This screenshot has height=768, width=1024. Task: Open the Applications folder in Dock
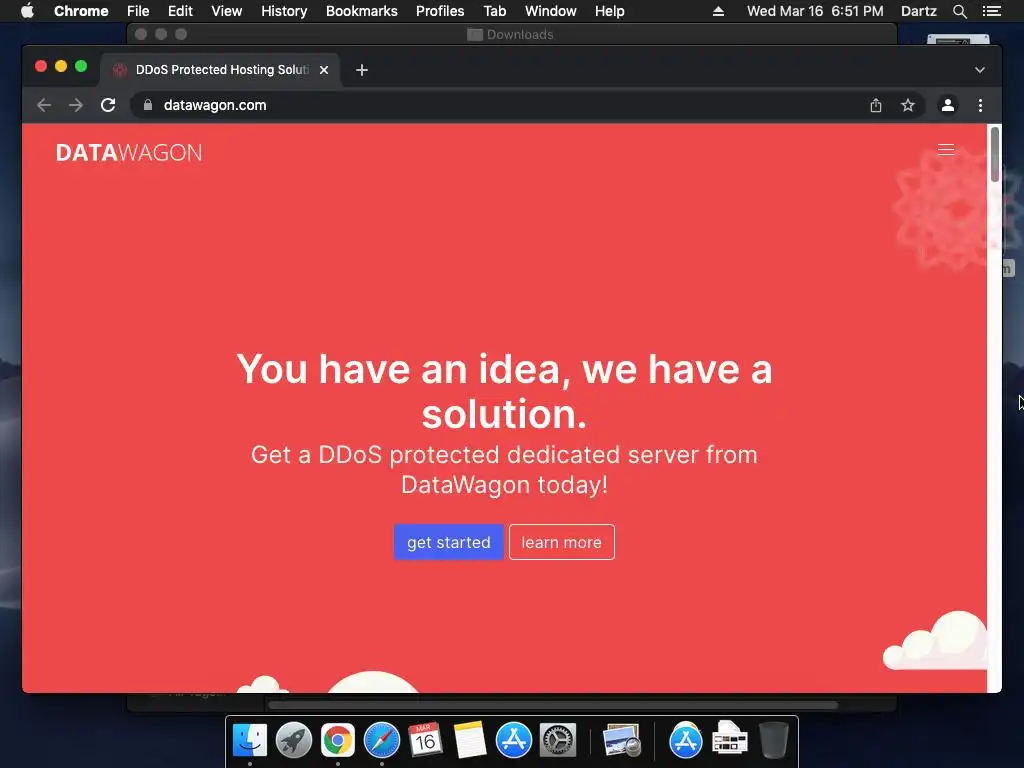685,741
